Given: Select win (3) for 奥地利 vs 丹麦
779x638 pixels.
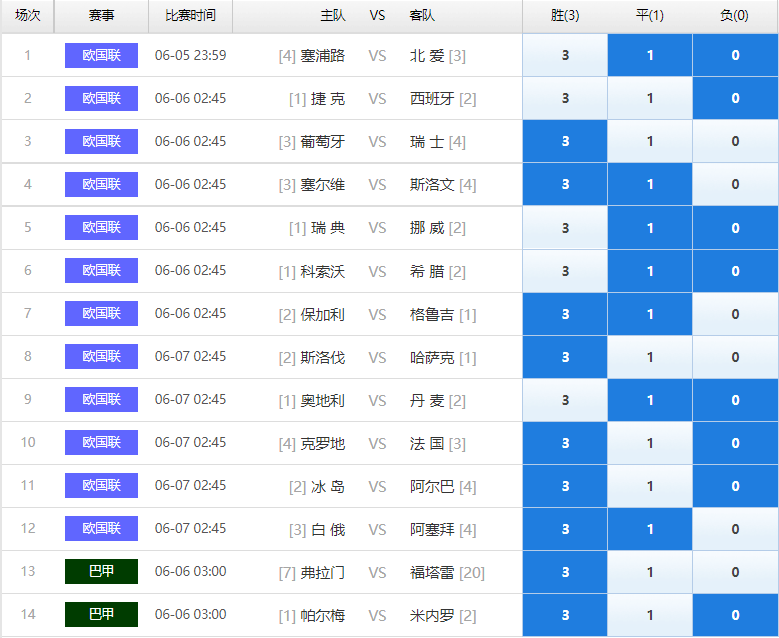Looking at the screenshot, I should point(565,400).
